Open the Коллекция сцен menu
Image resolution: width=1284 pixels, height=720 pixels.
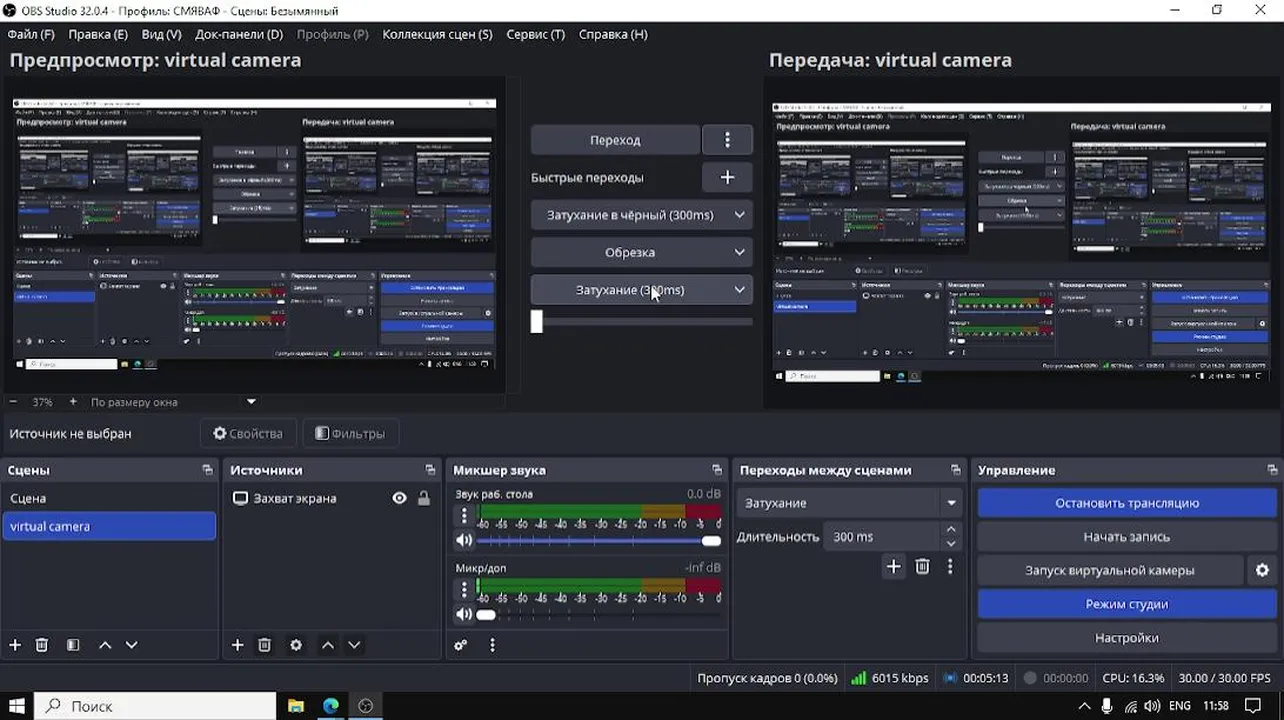(x=437, y=34)
